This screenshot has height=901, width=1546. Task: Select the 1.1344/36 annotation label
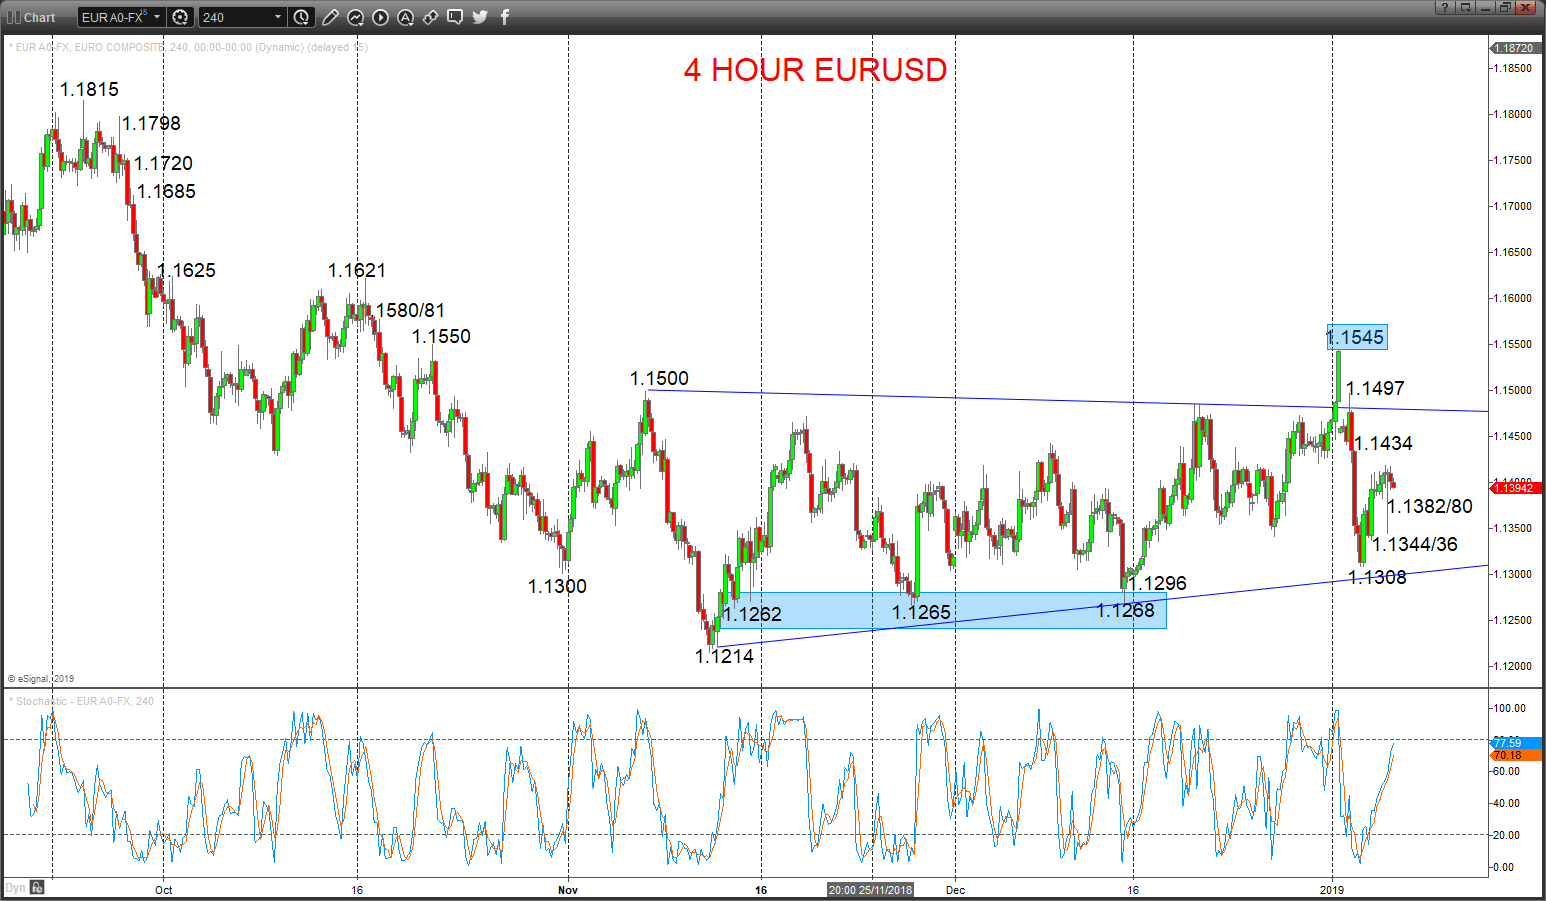tap(1415, 544)
